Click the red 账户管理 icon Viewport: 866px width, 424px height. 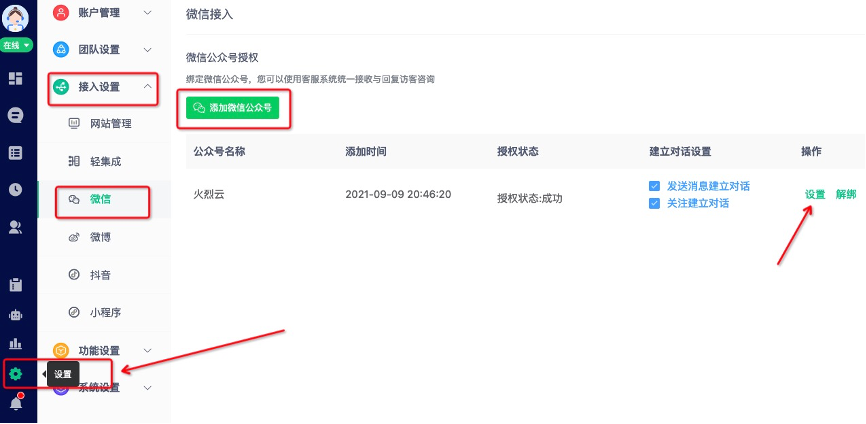click(x=61, y=12)
